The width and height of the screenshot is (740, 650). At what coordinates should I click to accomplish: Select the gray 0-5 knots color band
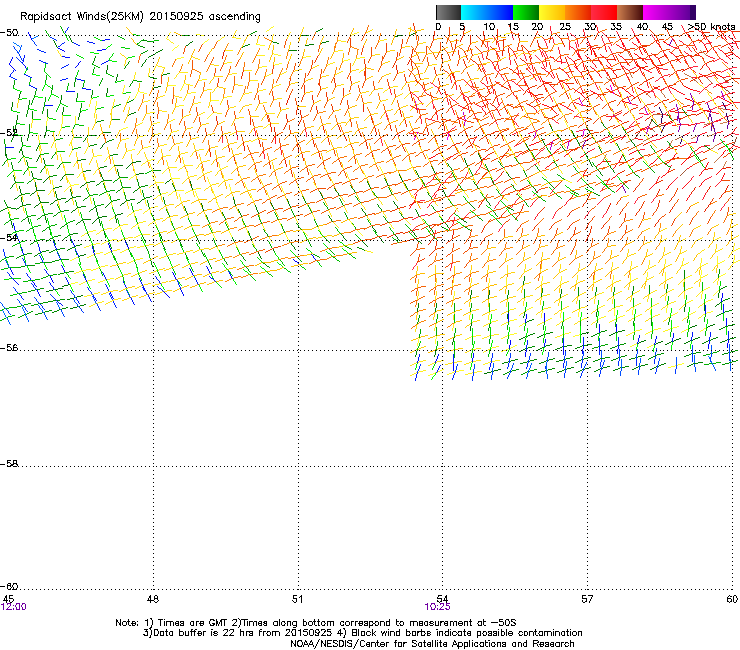pos(448,12)
